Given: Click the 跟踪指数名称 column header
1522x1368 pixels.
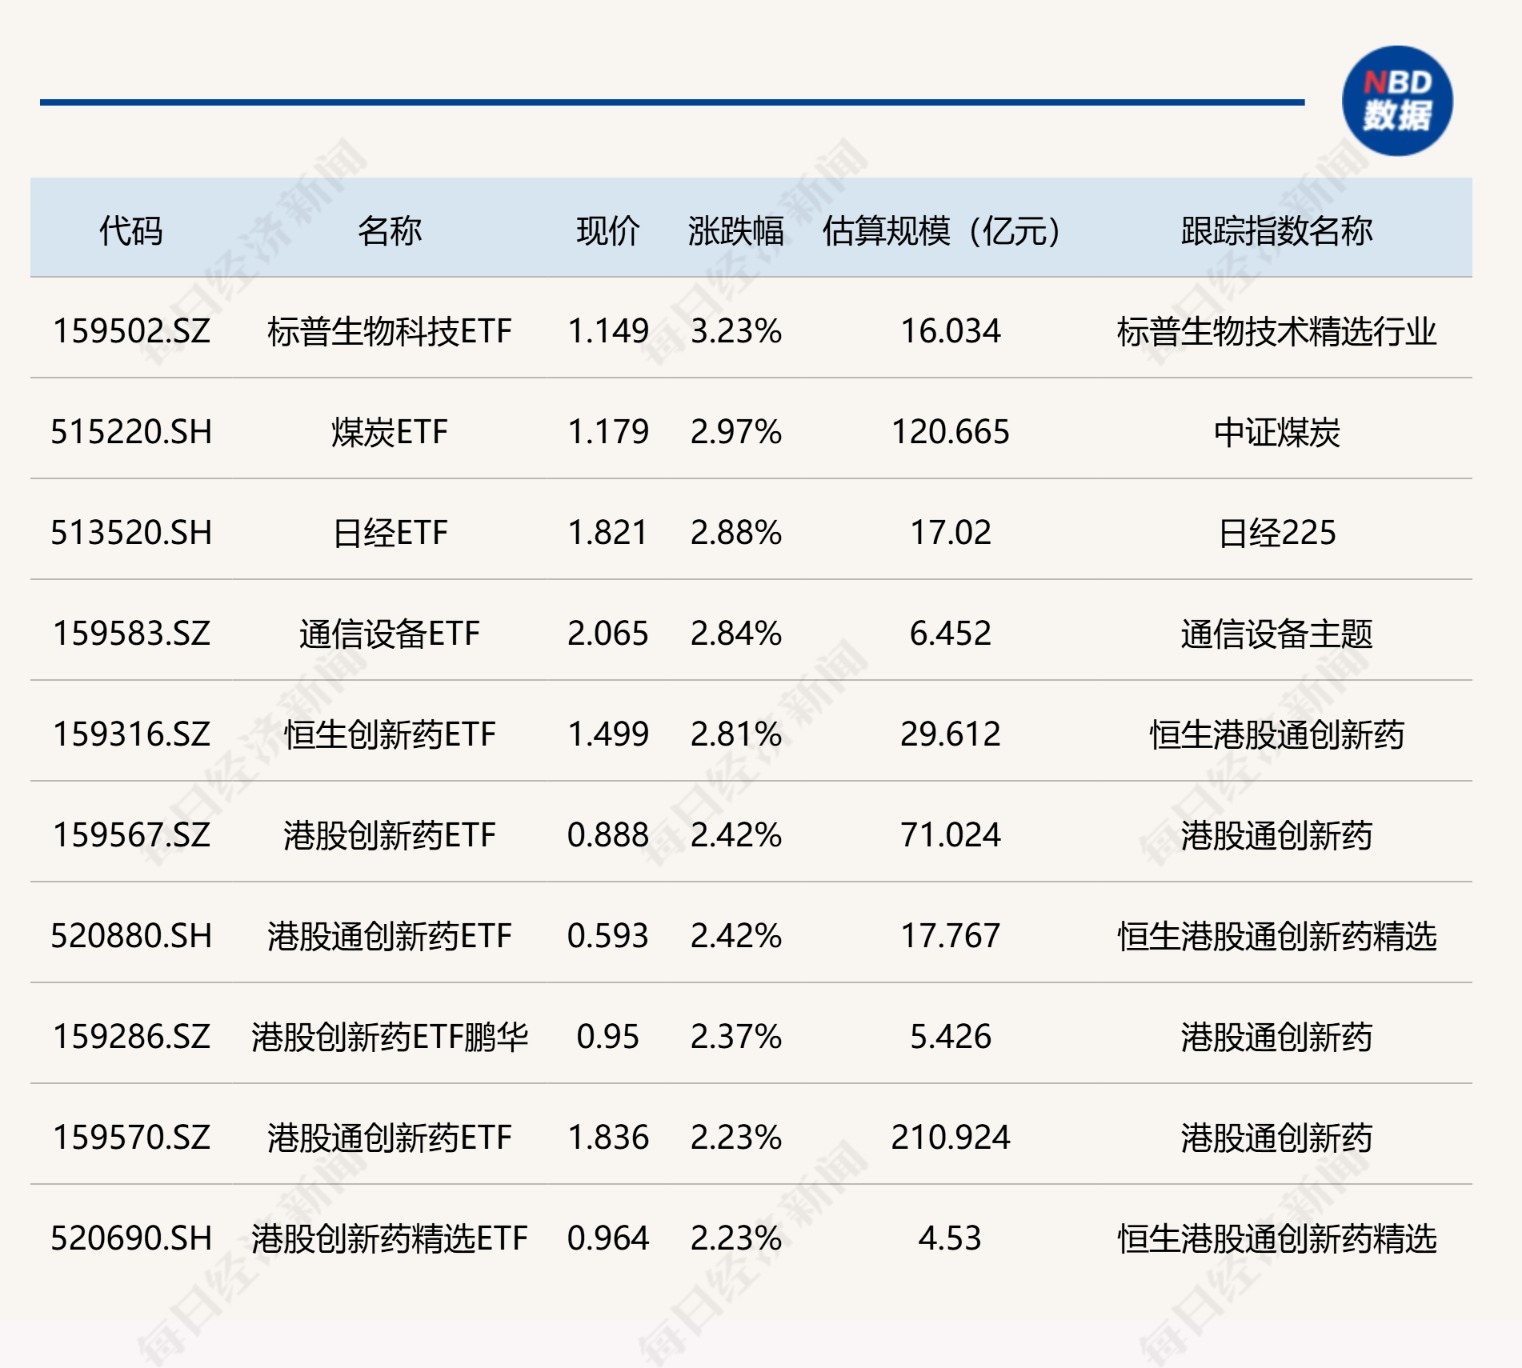Looking at the screenshot, I should click(x=1276, y=231).
